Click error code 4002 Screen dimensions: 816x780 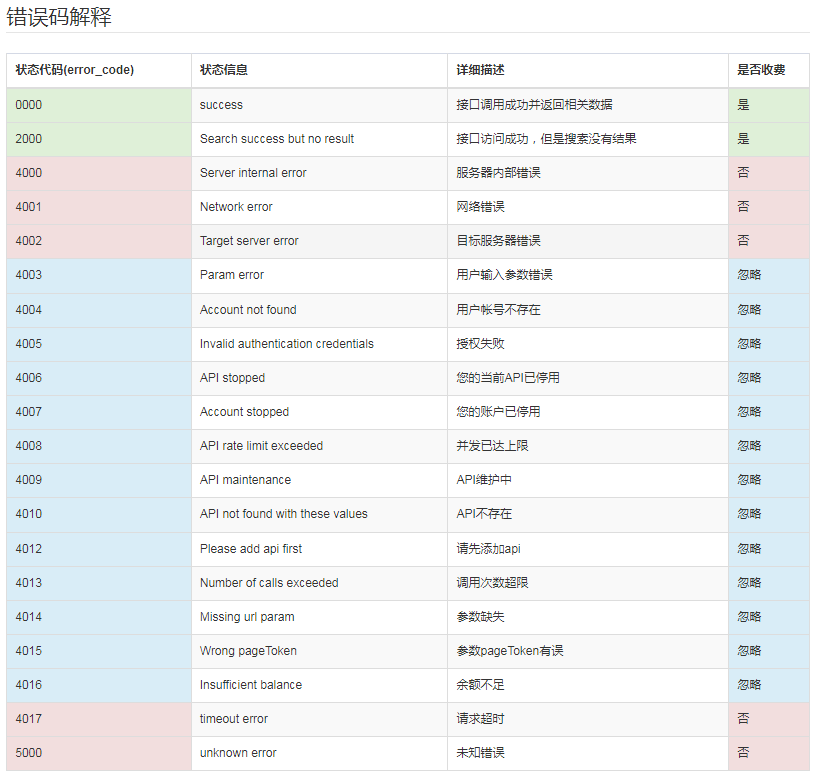(29, 241)
